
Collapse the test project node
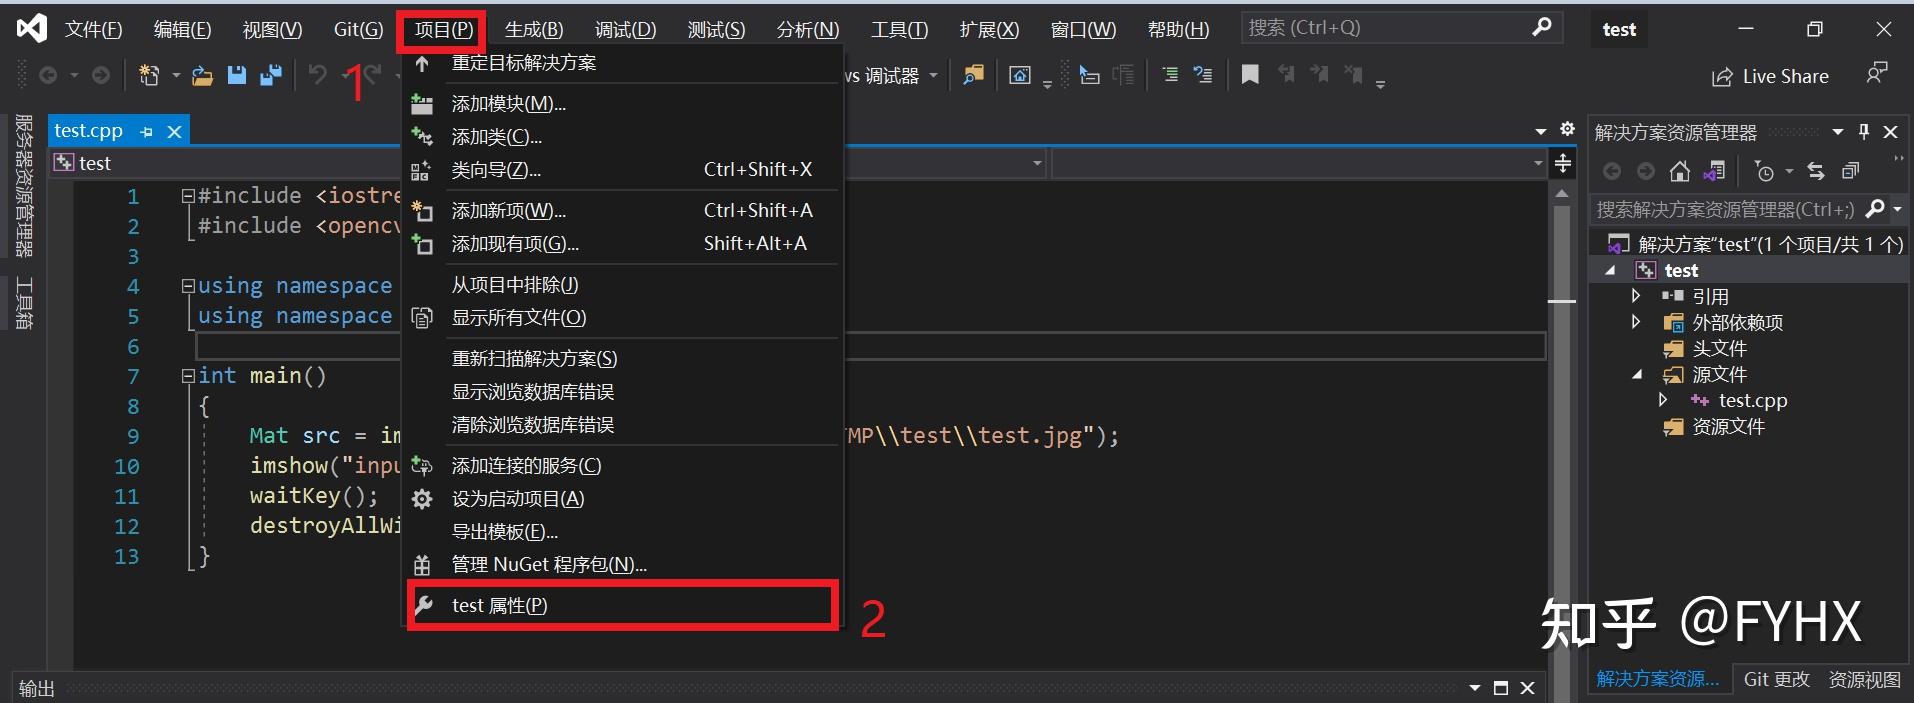[1610, 271]
